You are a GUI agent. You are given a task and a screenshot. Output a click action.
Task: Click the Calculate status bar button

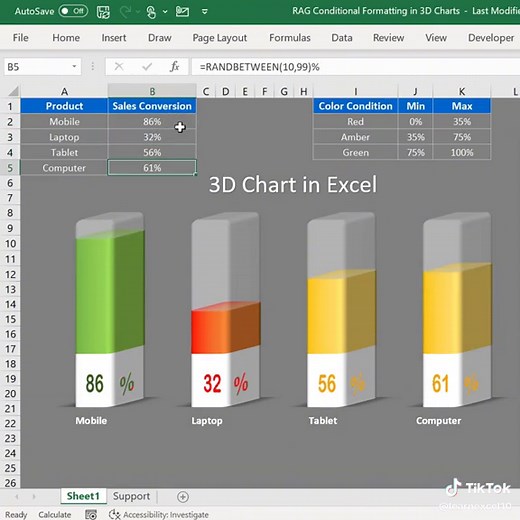click(55, 515)
